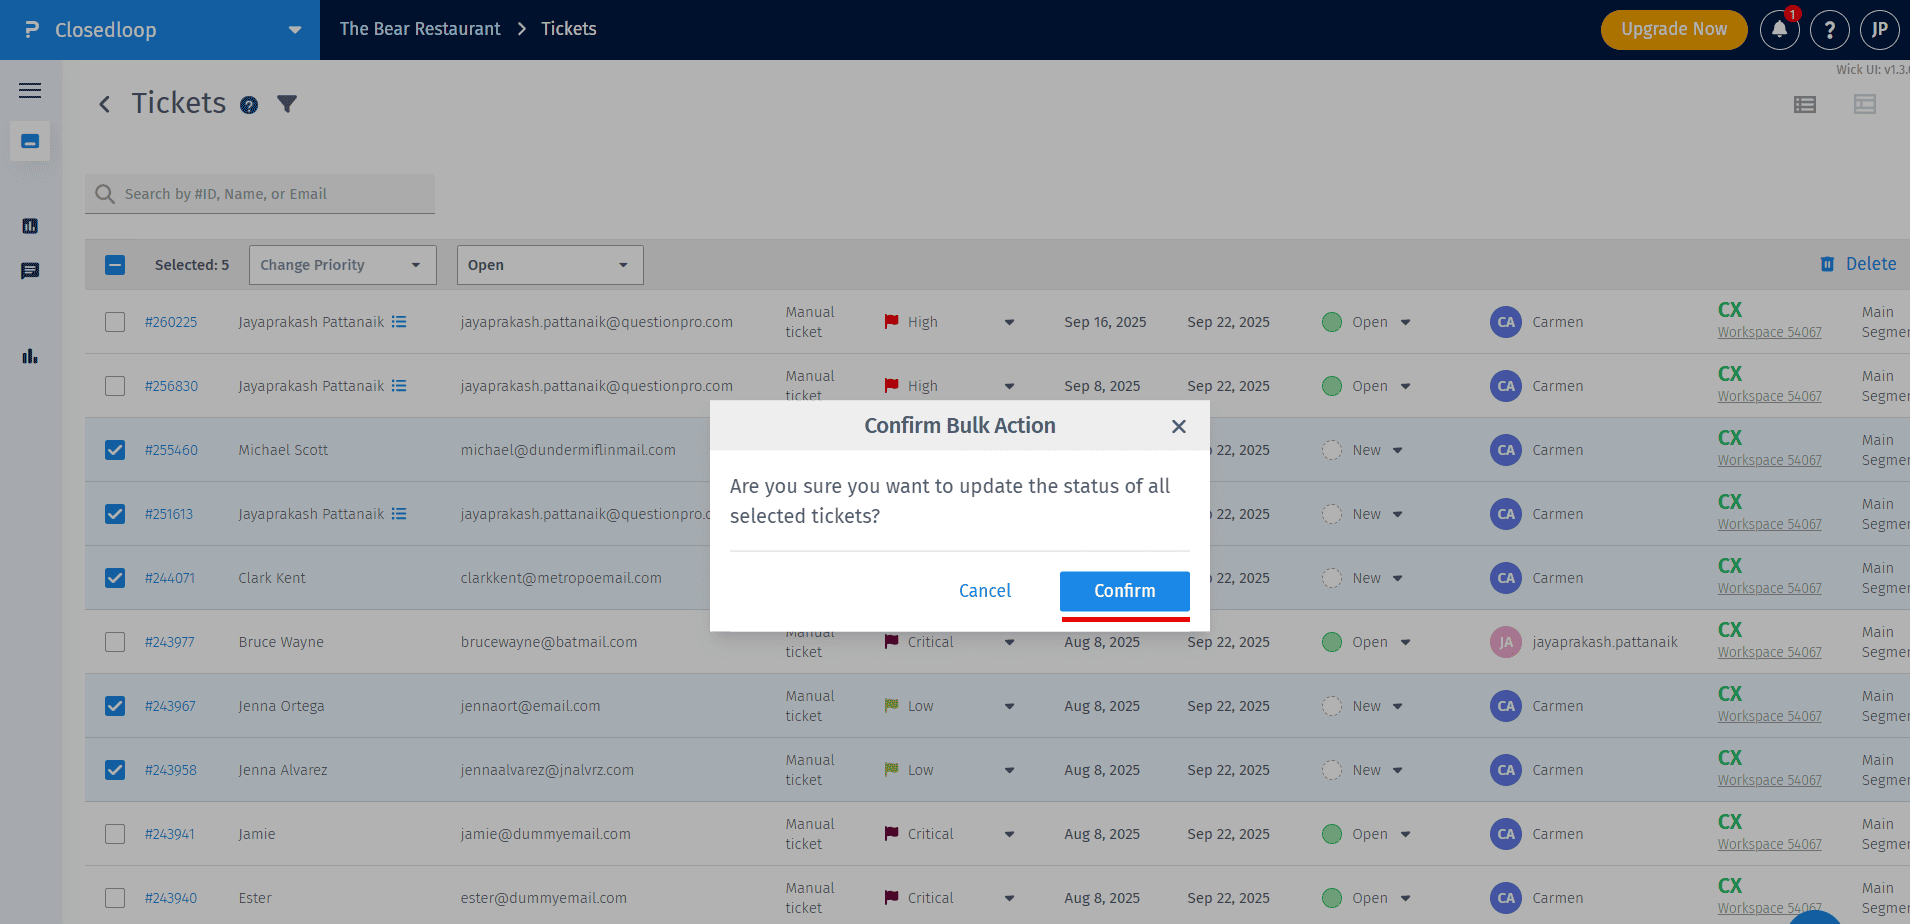
Task: Uncheck ticket #255460 checkbox
Action: (115, 450)
